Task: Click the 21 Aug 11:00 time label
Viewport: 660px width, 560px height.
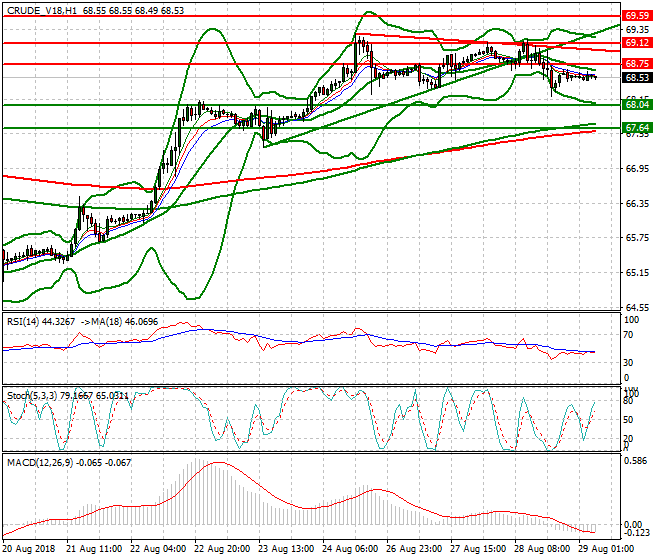Action: [94, 549]
